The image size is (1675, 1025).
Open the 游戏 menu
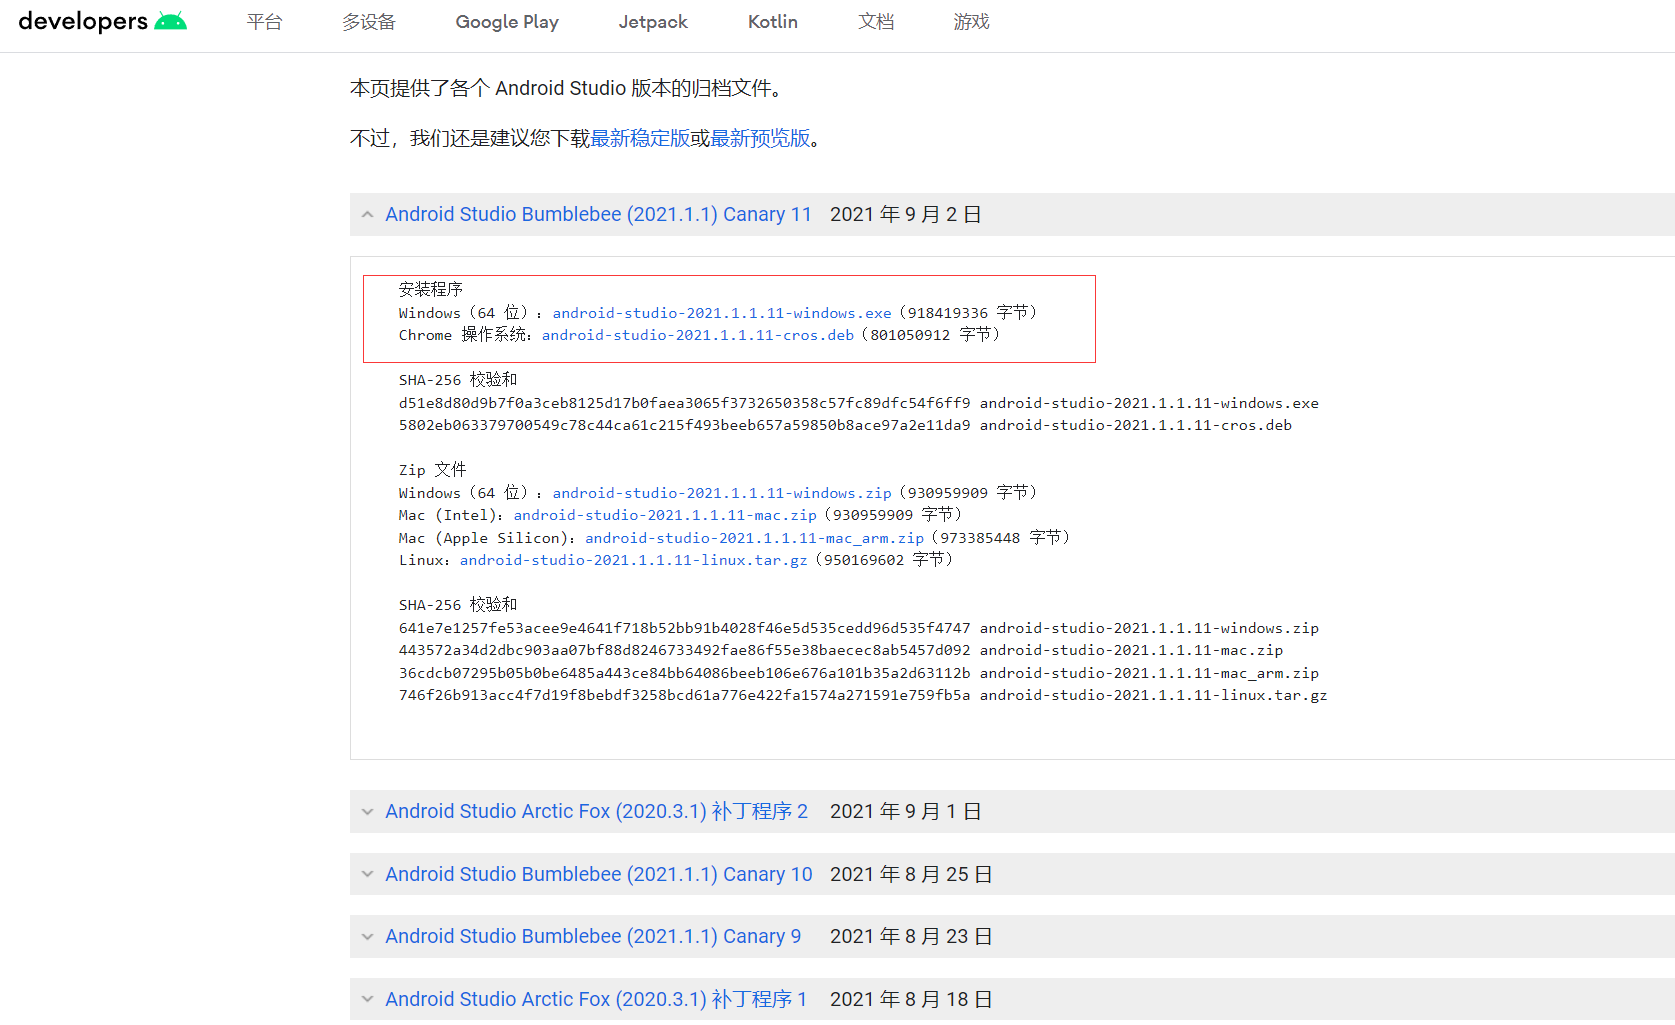click(x=972, y=22)
